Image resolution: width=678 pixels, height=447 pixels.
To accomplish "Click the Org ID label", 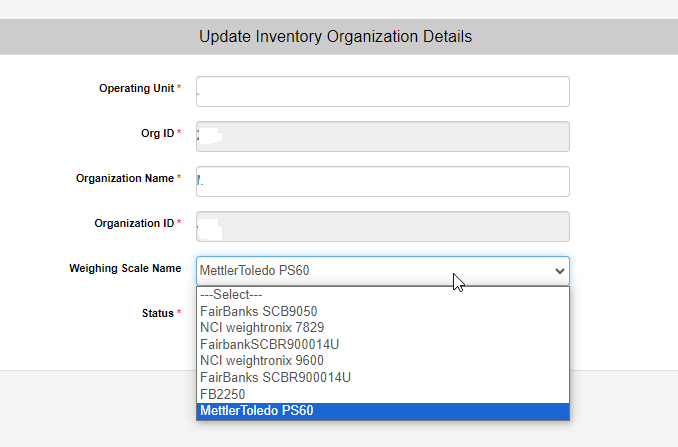I will (x=157, y=134).
